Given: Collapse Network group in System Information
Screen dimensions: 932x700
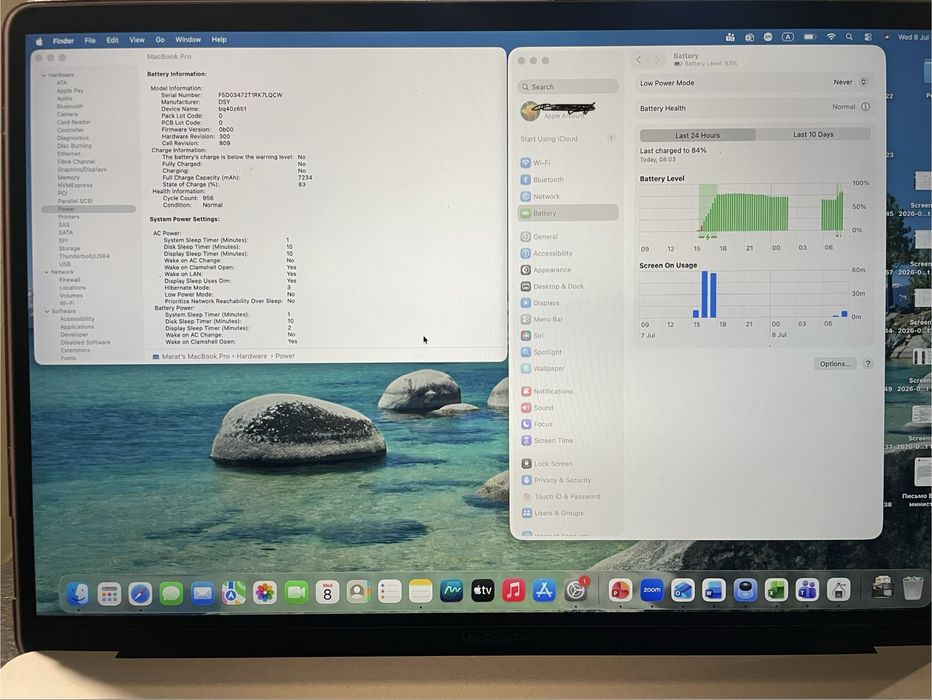Looking at the screenshot, I should pos(46,272).
